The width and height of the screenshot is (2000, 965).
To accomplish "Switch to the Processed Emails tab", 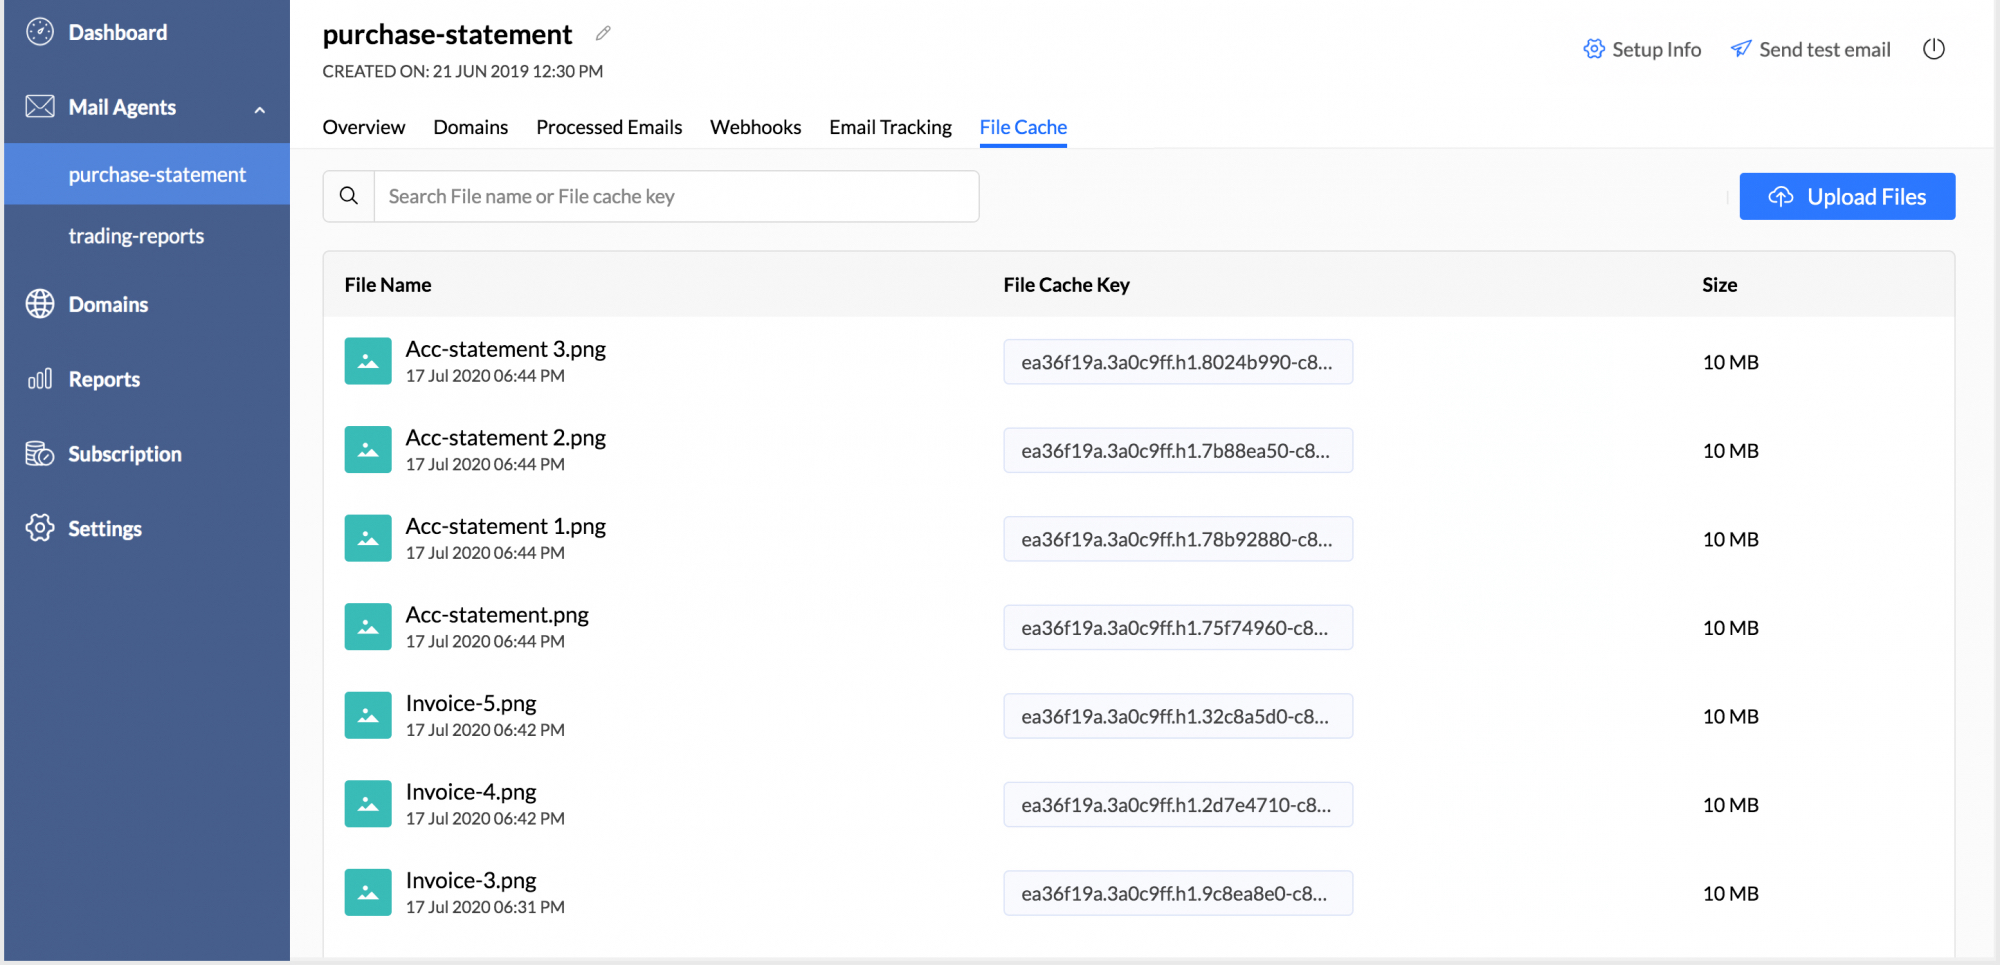I will (x=609, y=127).
